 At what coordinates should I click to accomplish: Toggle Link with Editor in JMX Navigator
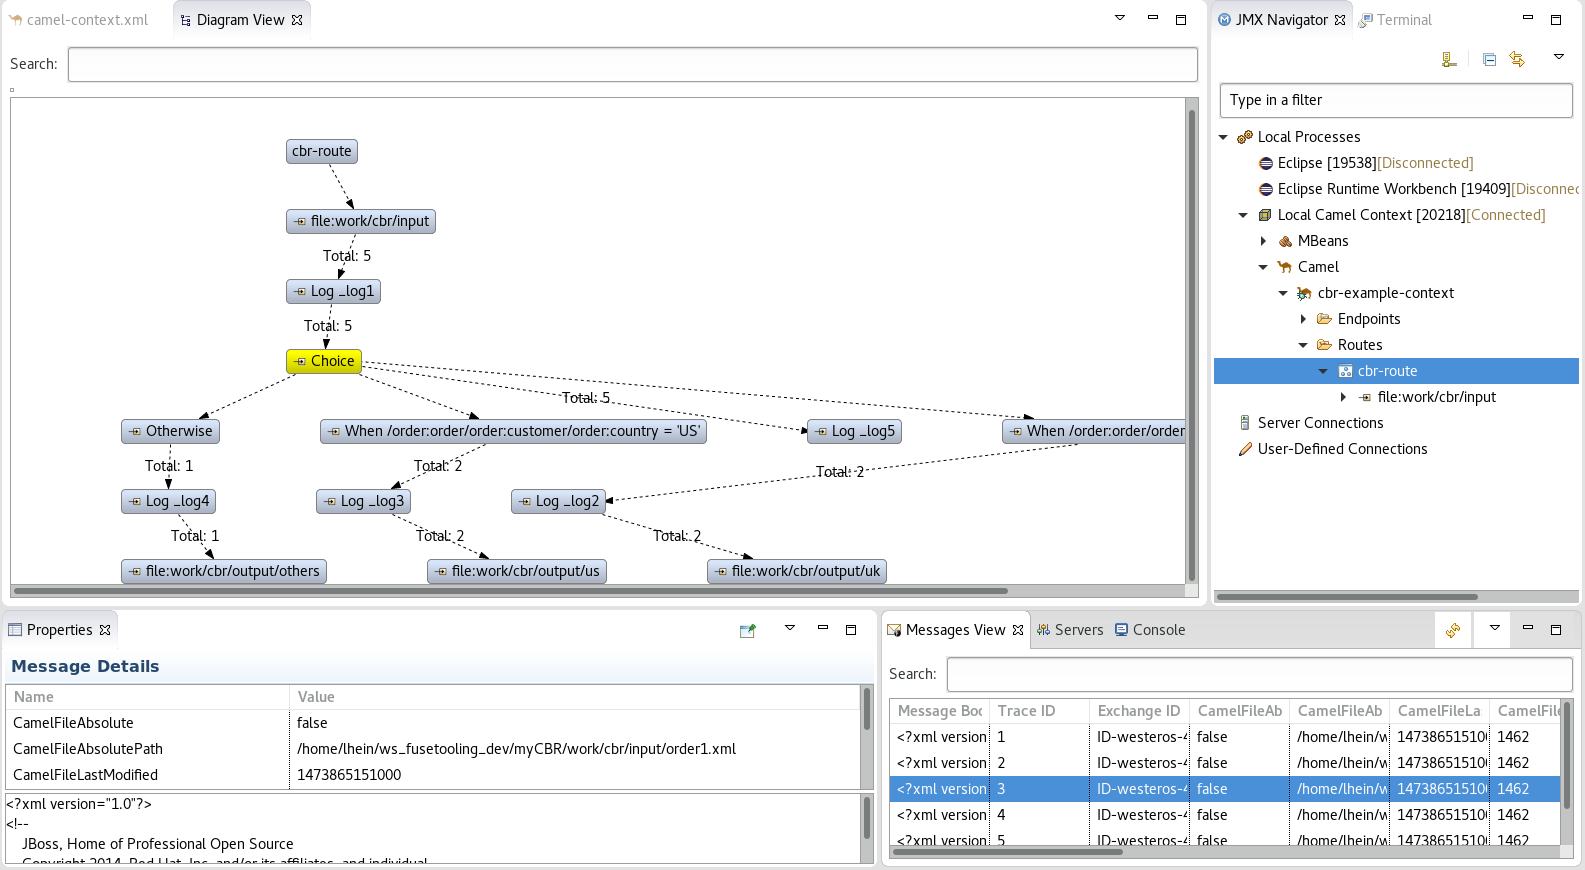pyautogui.click(x=1517, y=60)
